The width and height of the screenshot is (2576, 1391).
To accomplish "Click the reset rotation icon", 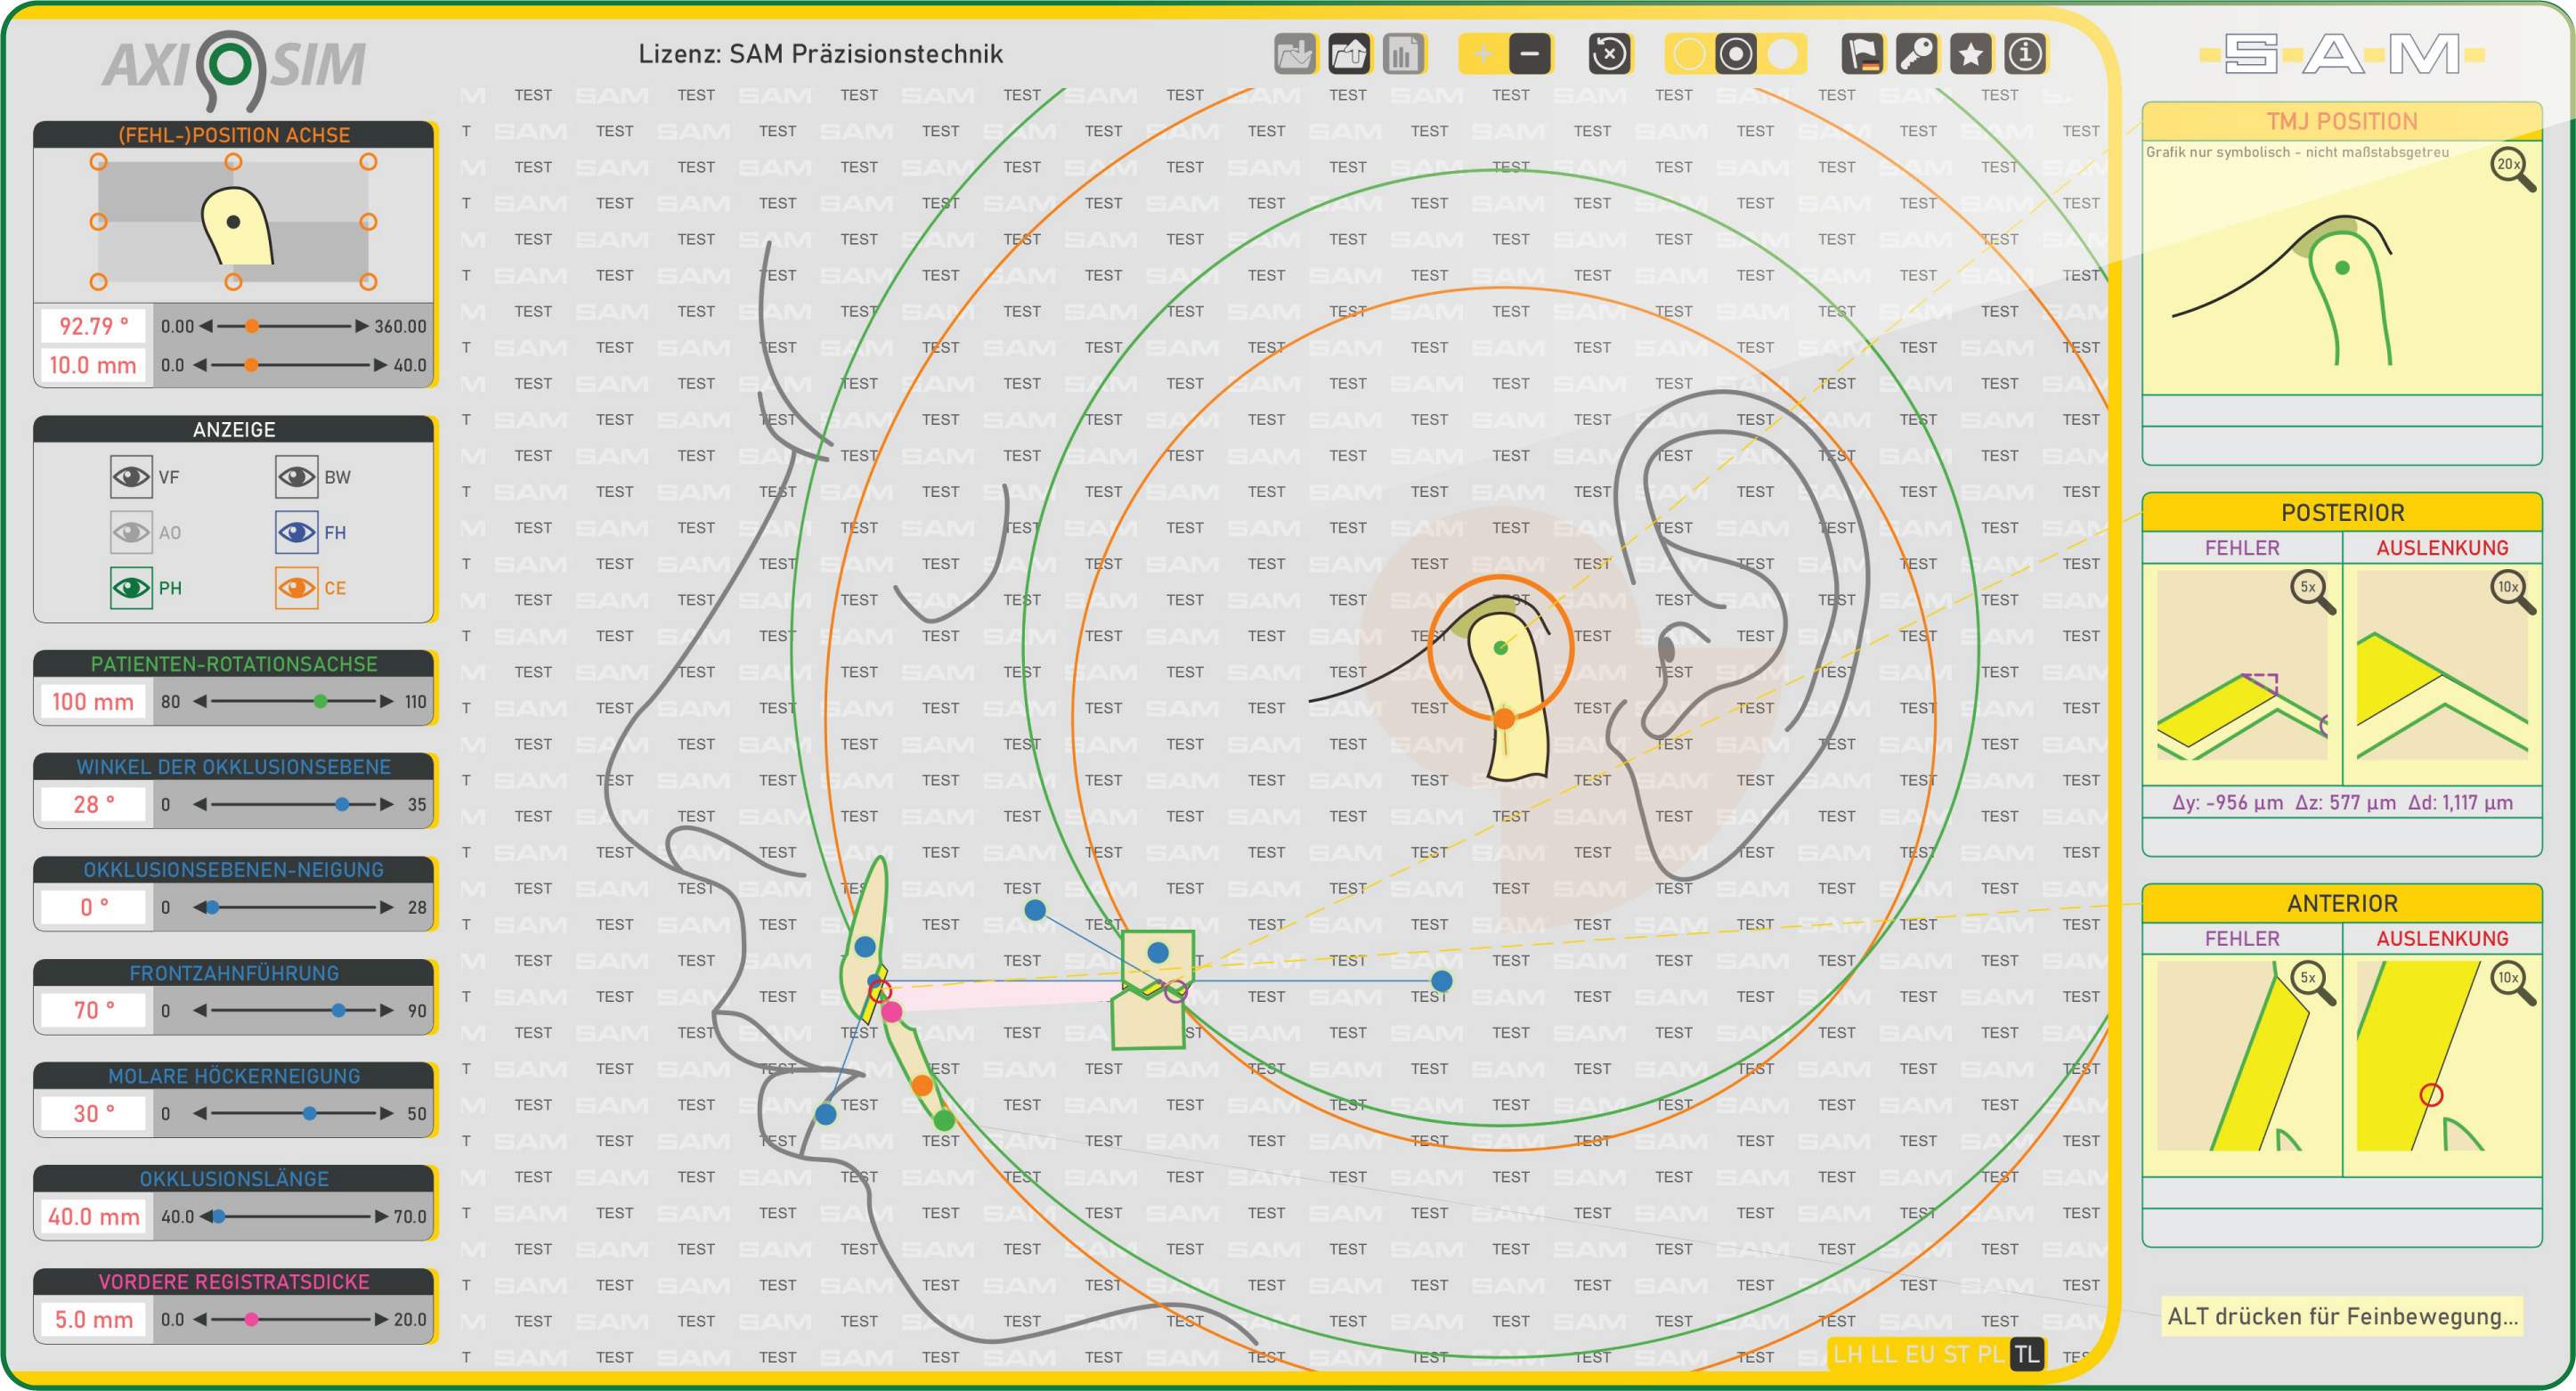I will tap(1608, 54).
